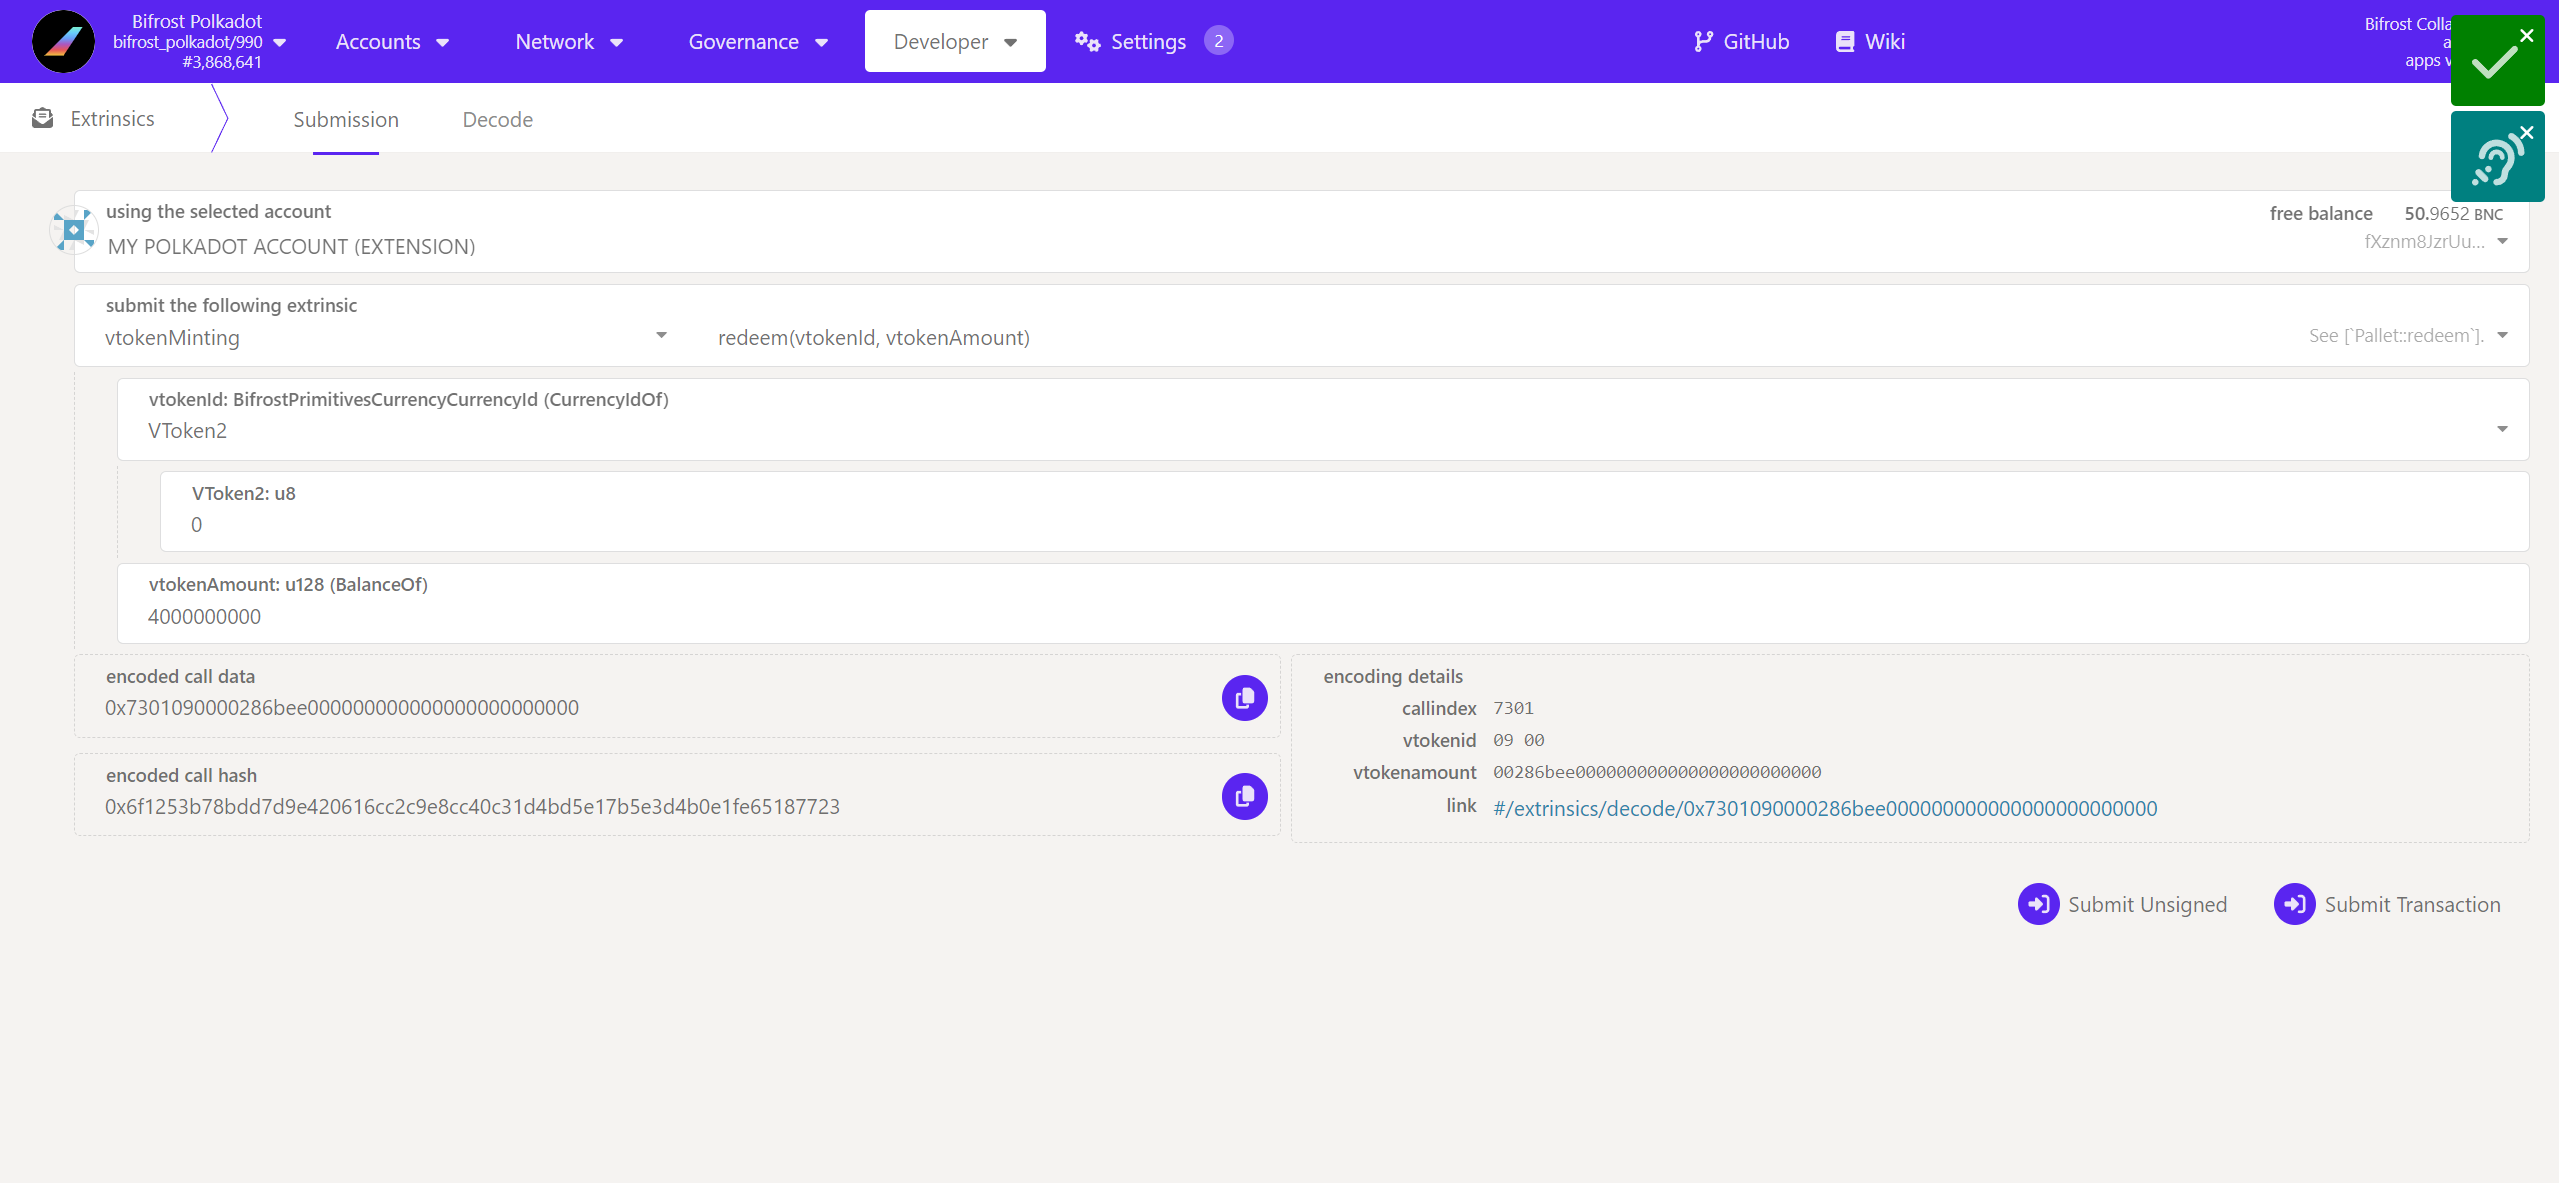Switch to the Decode tab
The height and width of the screenshot is (1183, 2559).
[x=497, y=120]
